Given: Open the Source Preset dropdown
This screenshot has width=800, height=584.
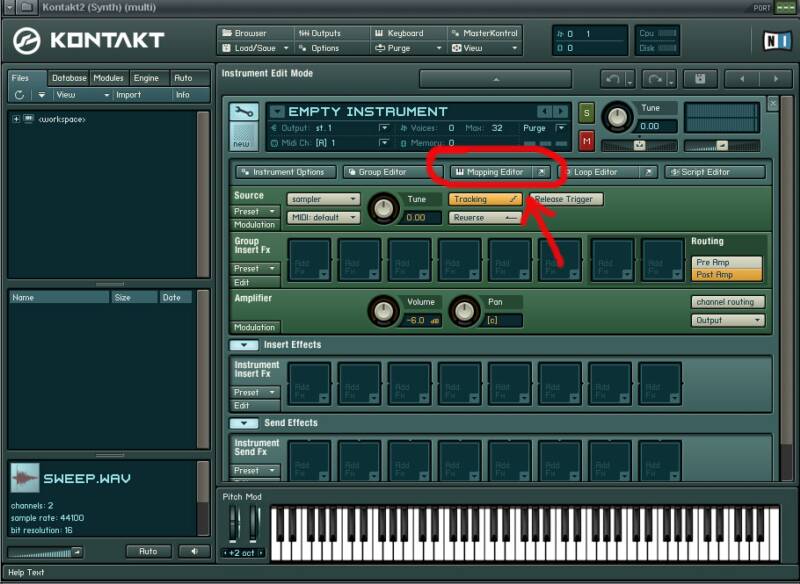Looking at the screenshot, I should [x=255, y=212].
